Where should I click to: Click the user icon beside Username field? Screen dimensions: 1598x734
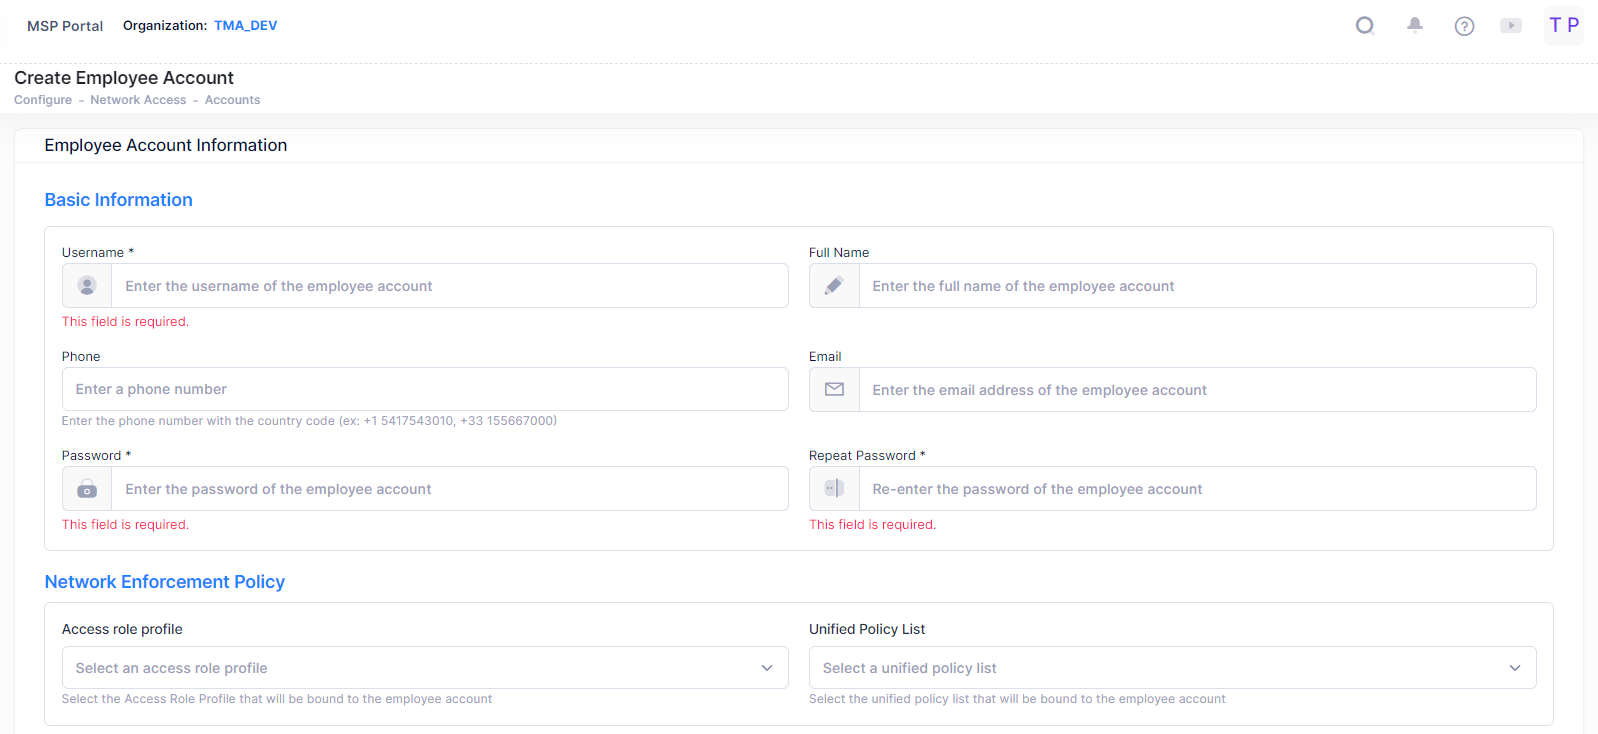87,286
